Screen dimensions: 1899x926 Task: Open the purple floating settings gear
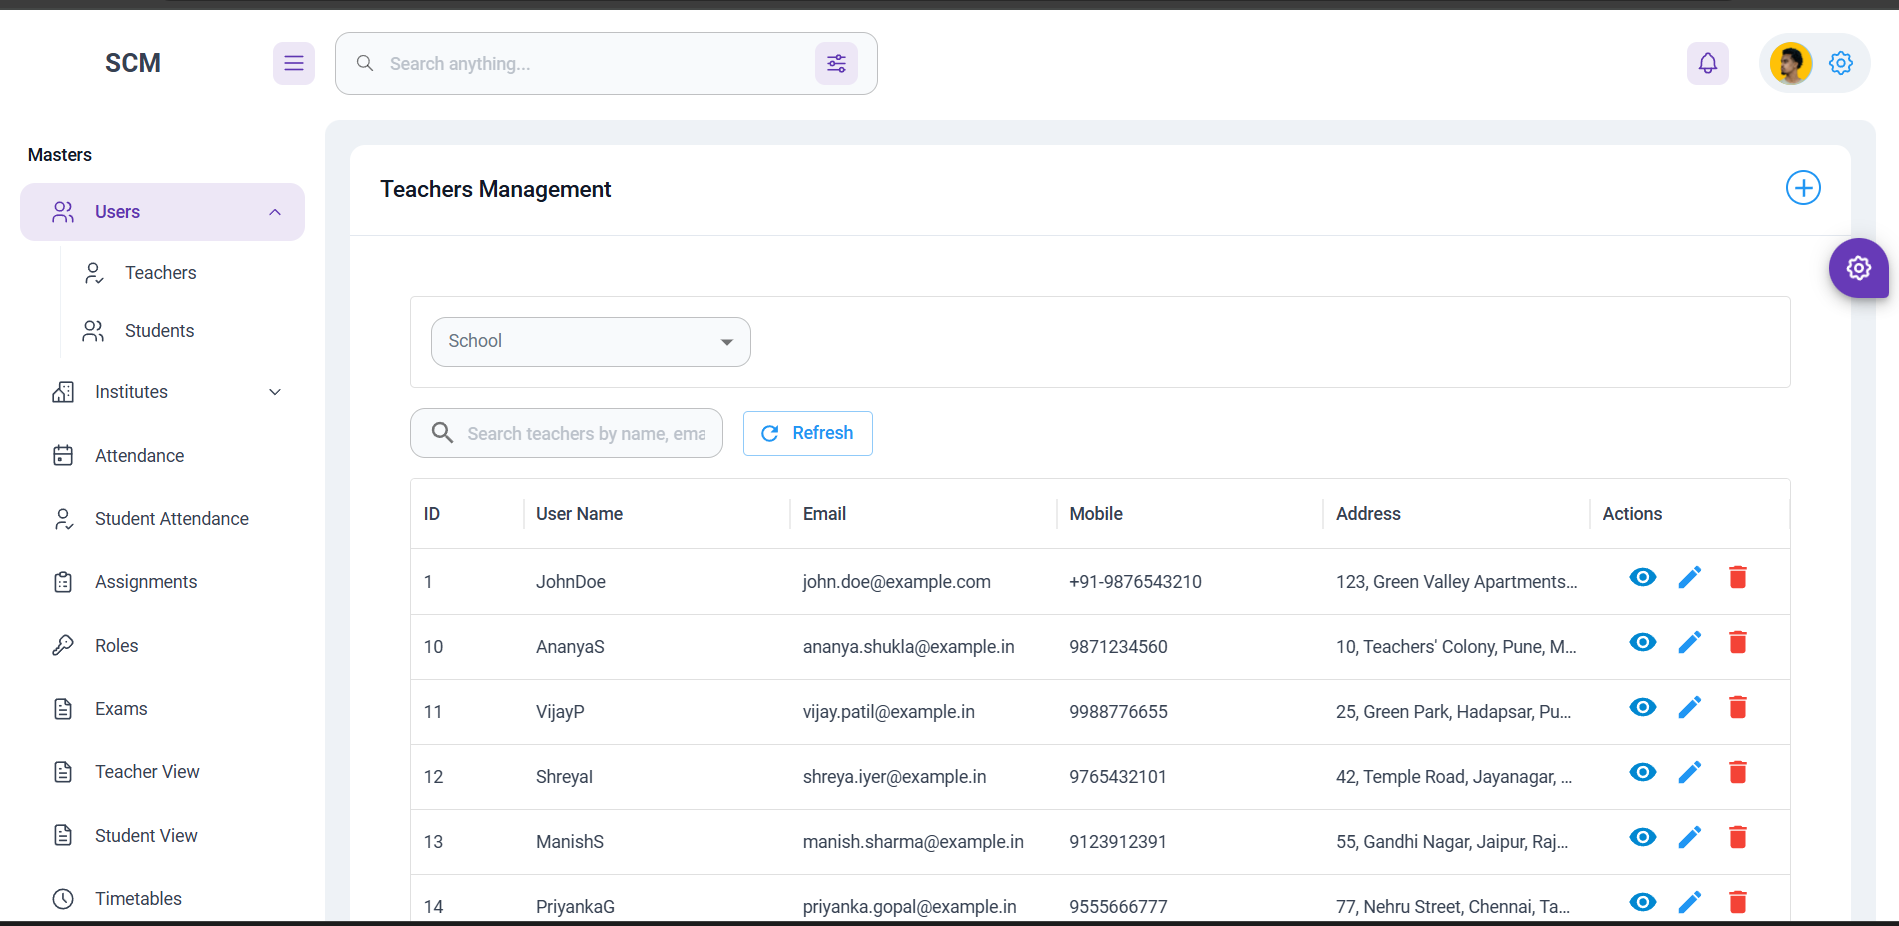tap(1857, 268)
